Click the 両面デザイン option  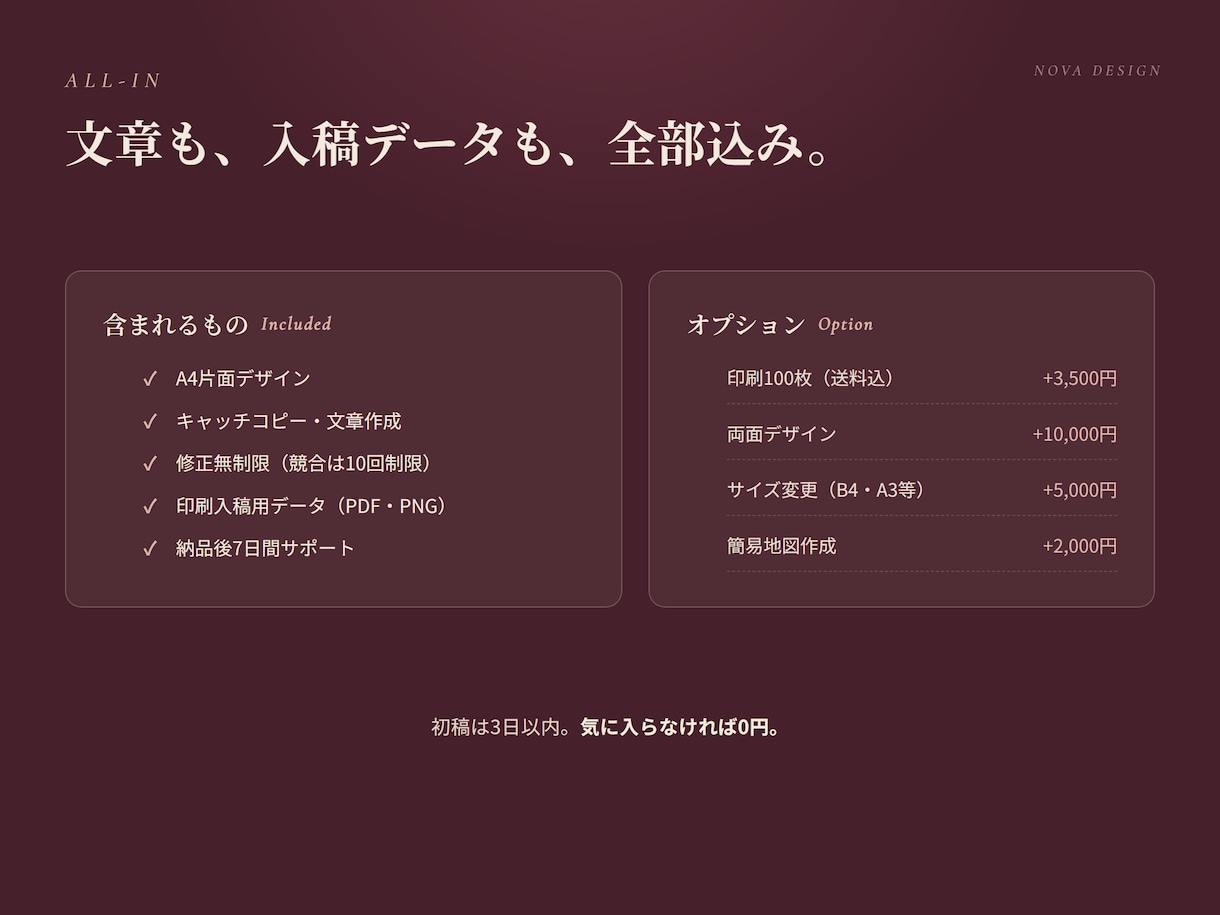coord(781,434)
